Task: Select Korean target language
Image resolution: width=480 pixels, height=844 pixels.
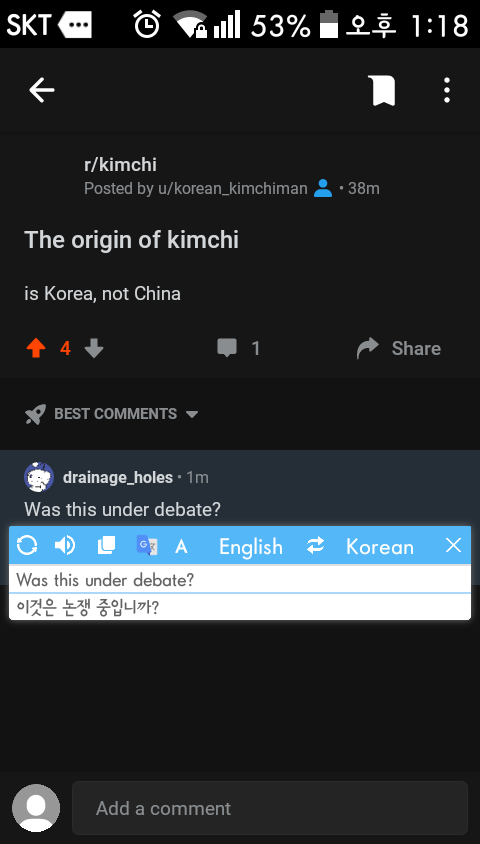Action: coord(379,547)
